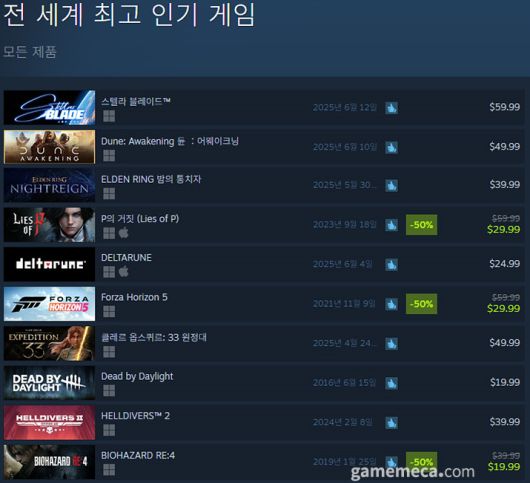Image resolution: width=530 pixels, height=483 pixels.
Task: Open the Elden Ring Nightreign thumbnail image
Action: [49, 185]
